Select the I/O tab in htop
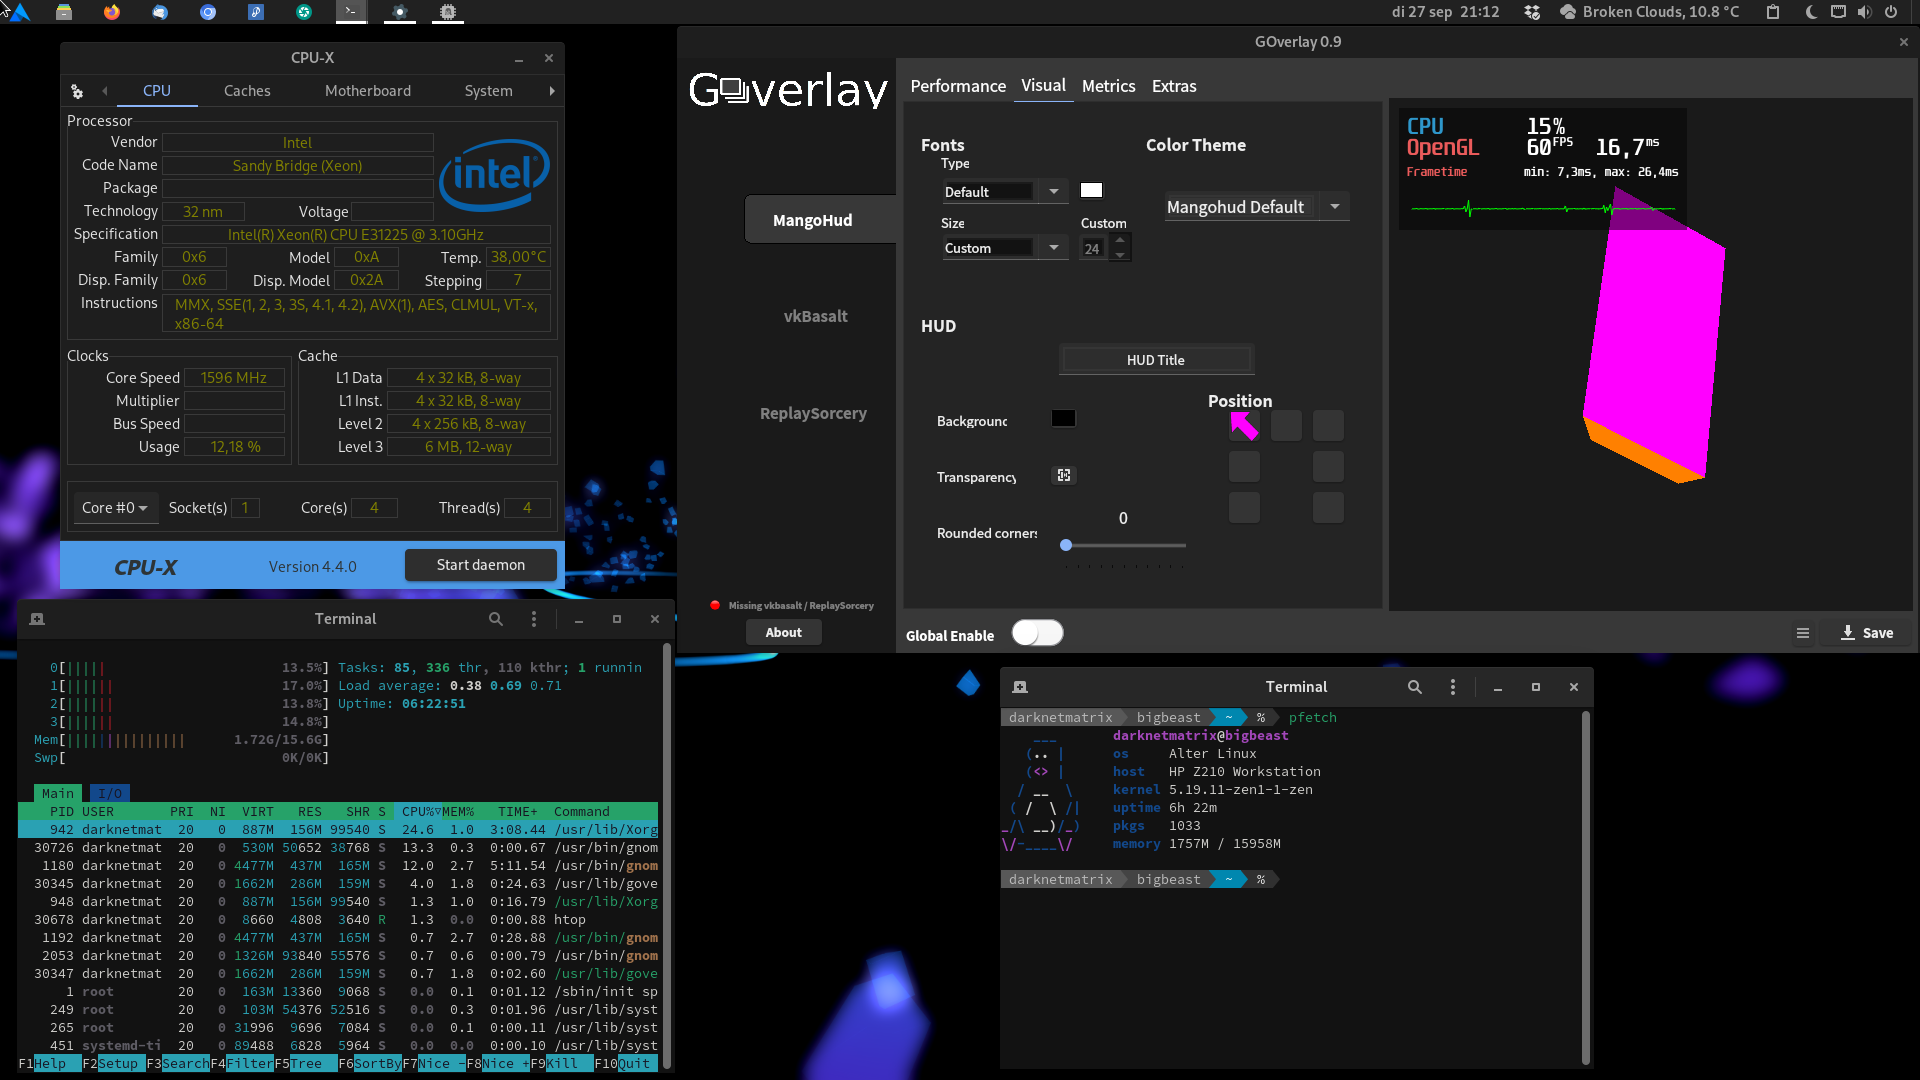This screenshot has width=1920, height=1080. point(110,793)
